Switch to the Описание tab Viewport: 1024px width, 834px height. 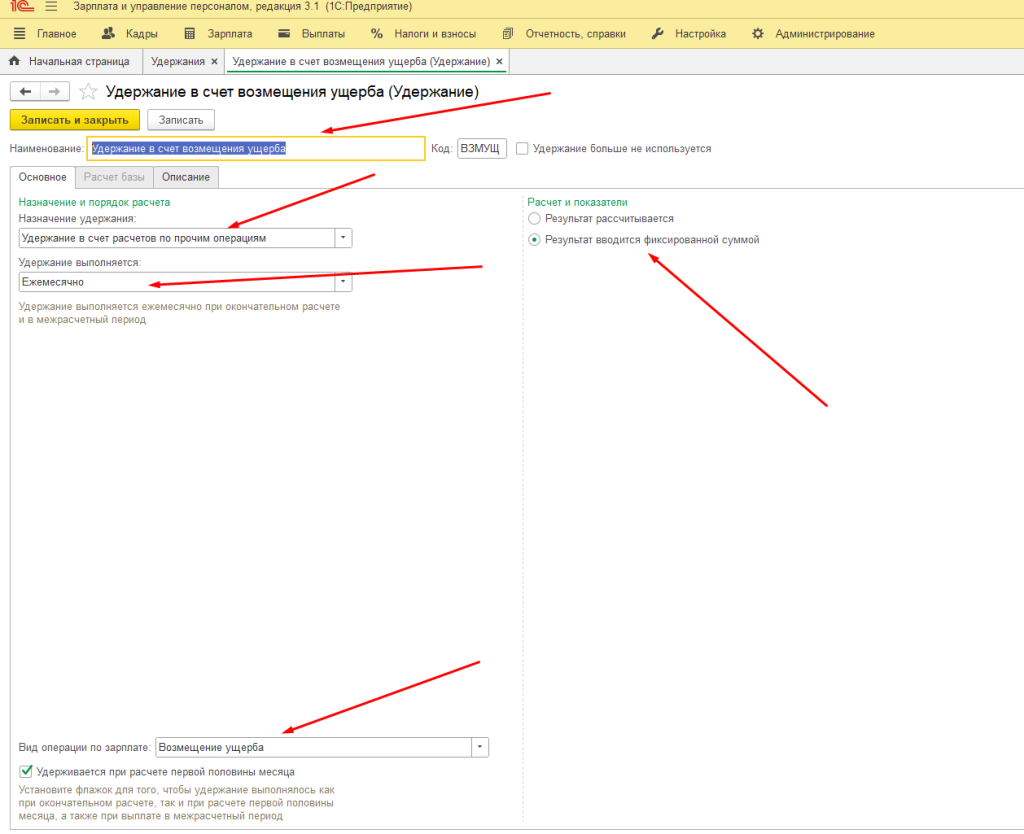click(x=186, y=177)
